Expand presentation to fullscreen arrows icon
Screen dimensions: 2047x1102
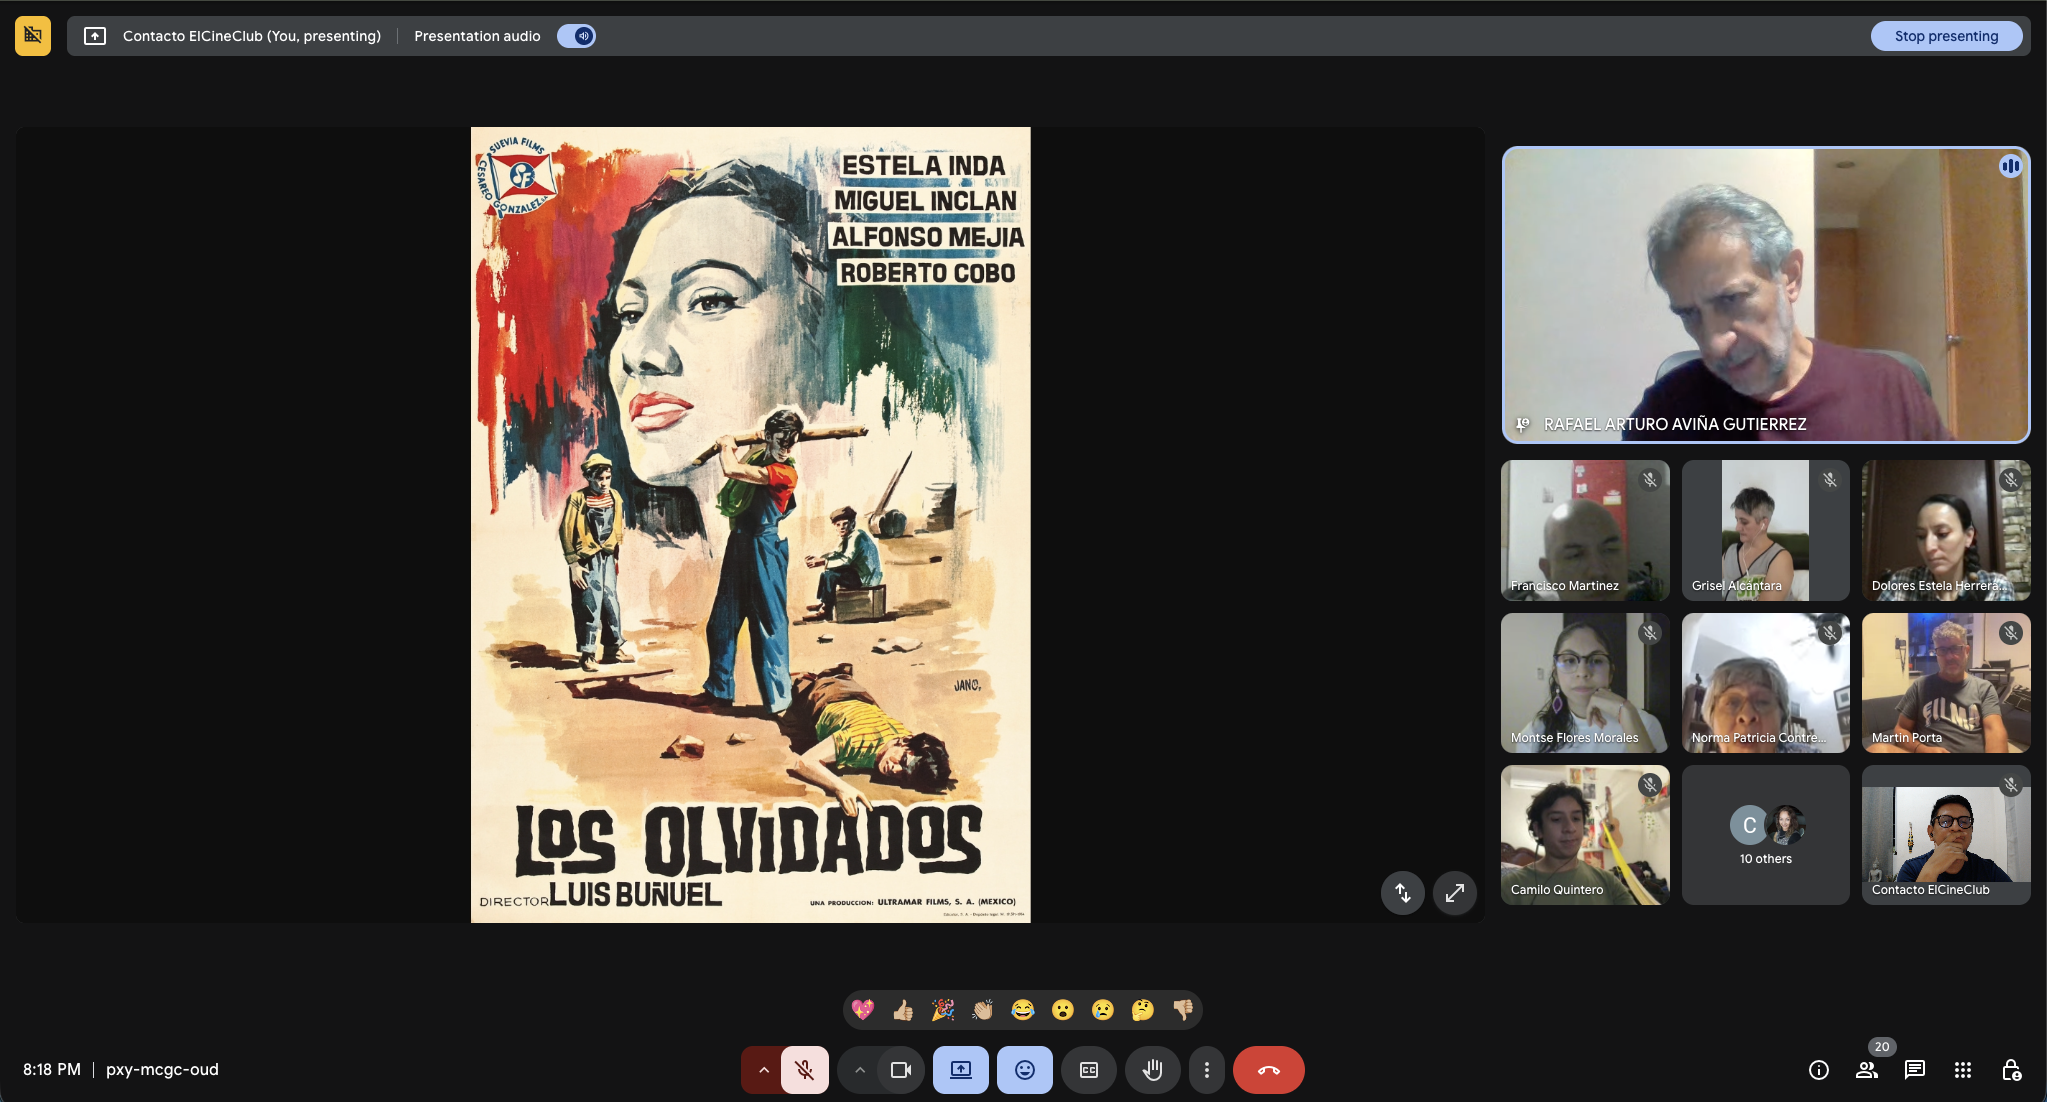[x=1455, y=892]
